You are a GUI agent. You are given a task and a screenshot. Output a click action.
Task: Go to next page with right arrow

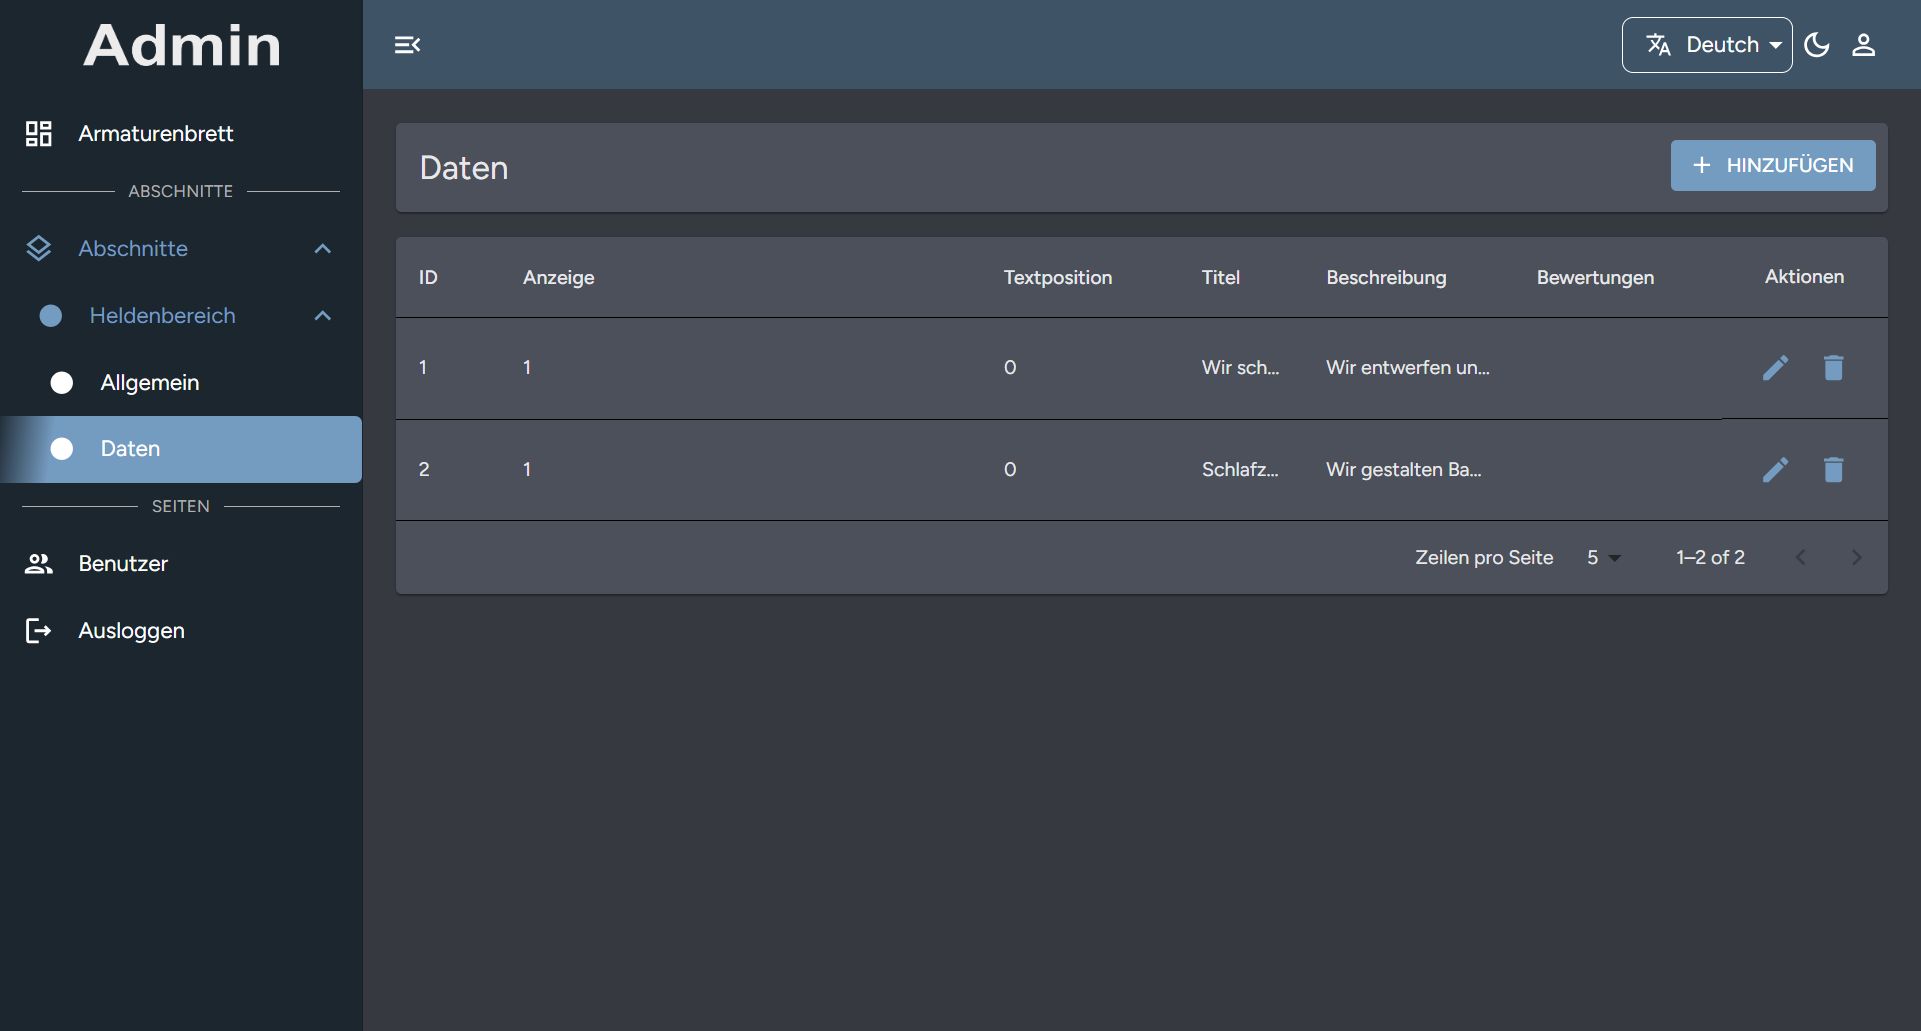pyautogui.click(x=1857, y=557)
